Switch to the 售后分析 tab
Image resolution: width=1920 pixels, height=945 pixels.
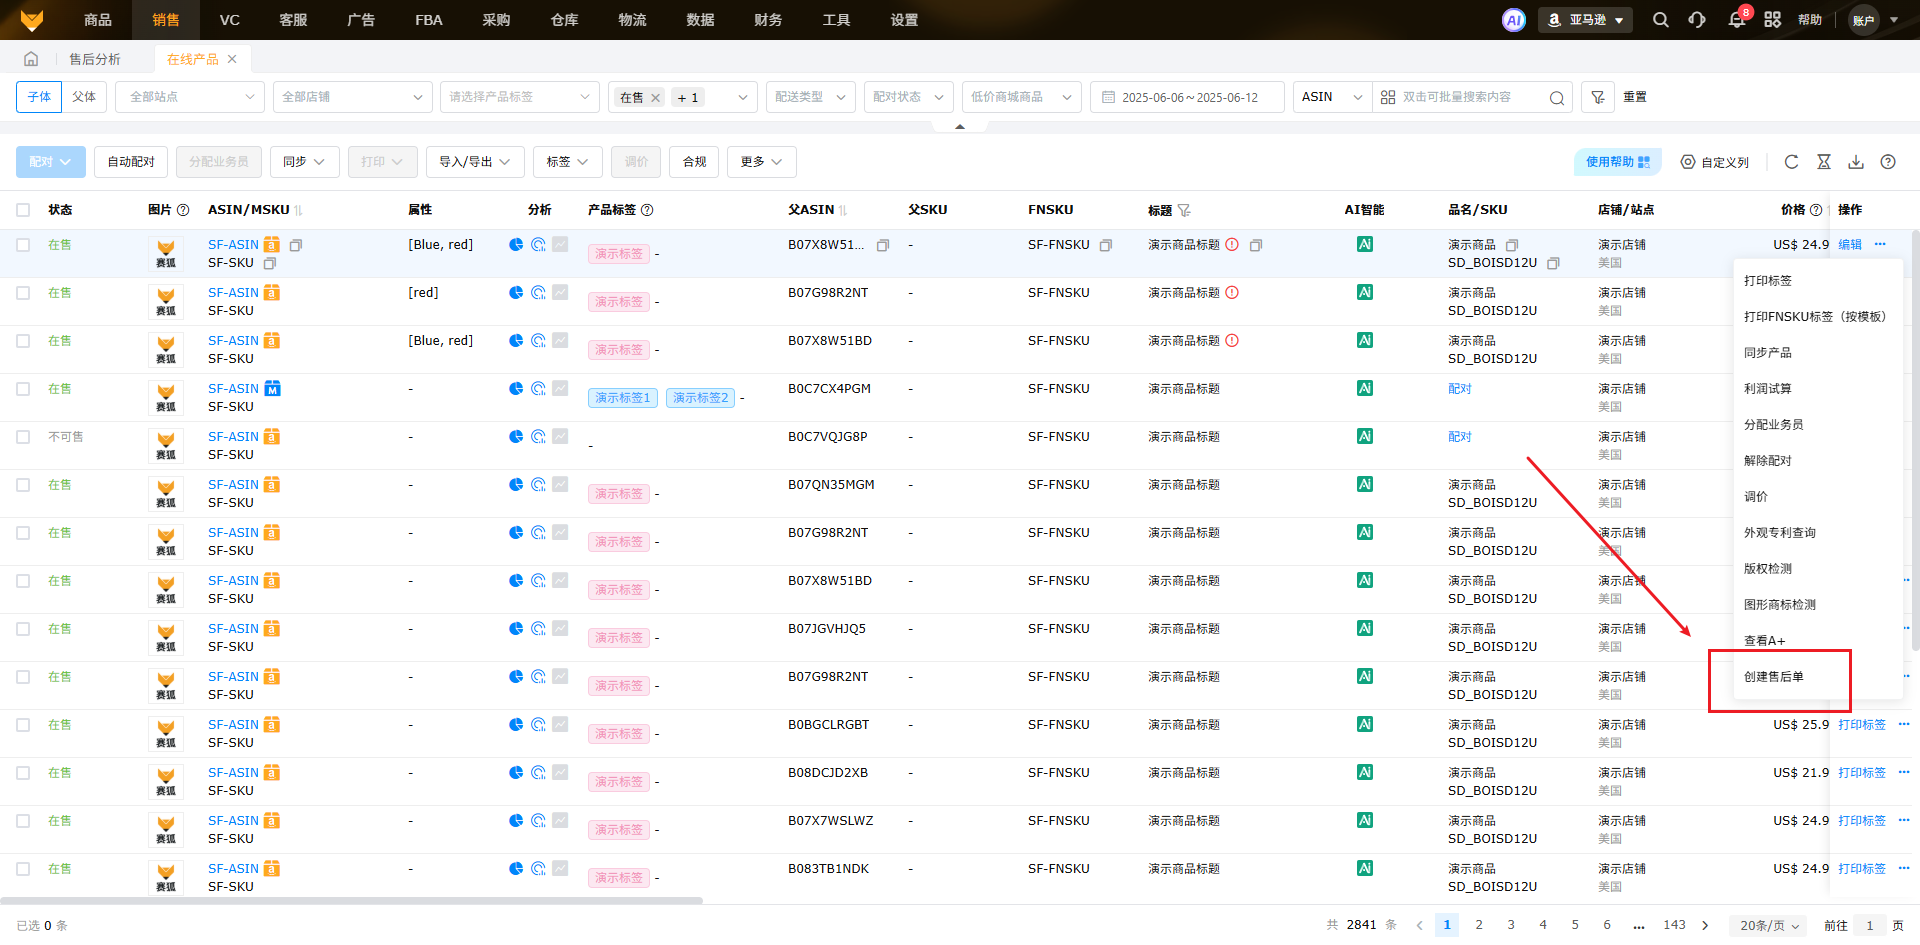pos(94,59)
